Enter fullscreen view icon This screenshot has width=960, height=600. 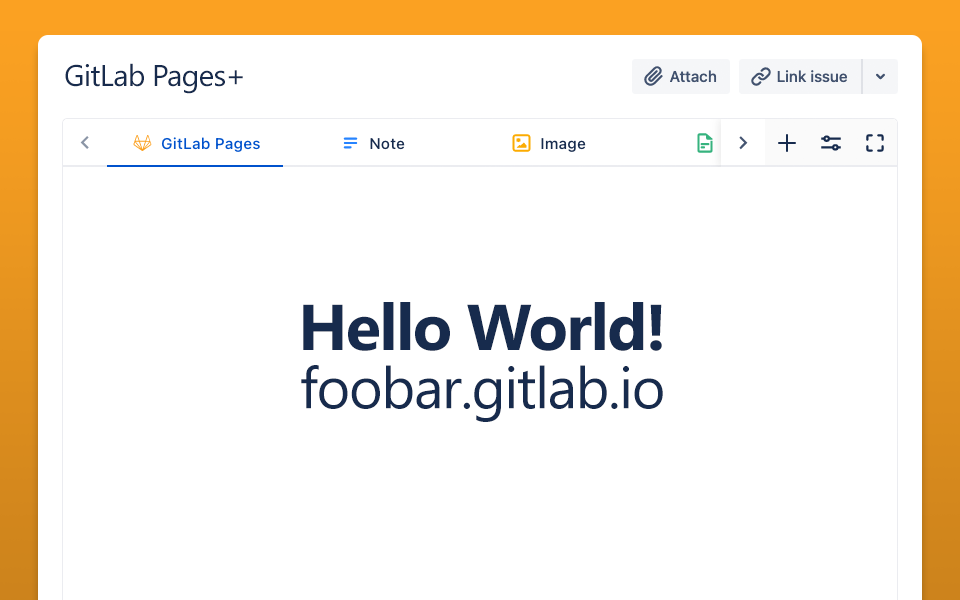[x=875, y=143]
